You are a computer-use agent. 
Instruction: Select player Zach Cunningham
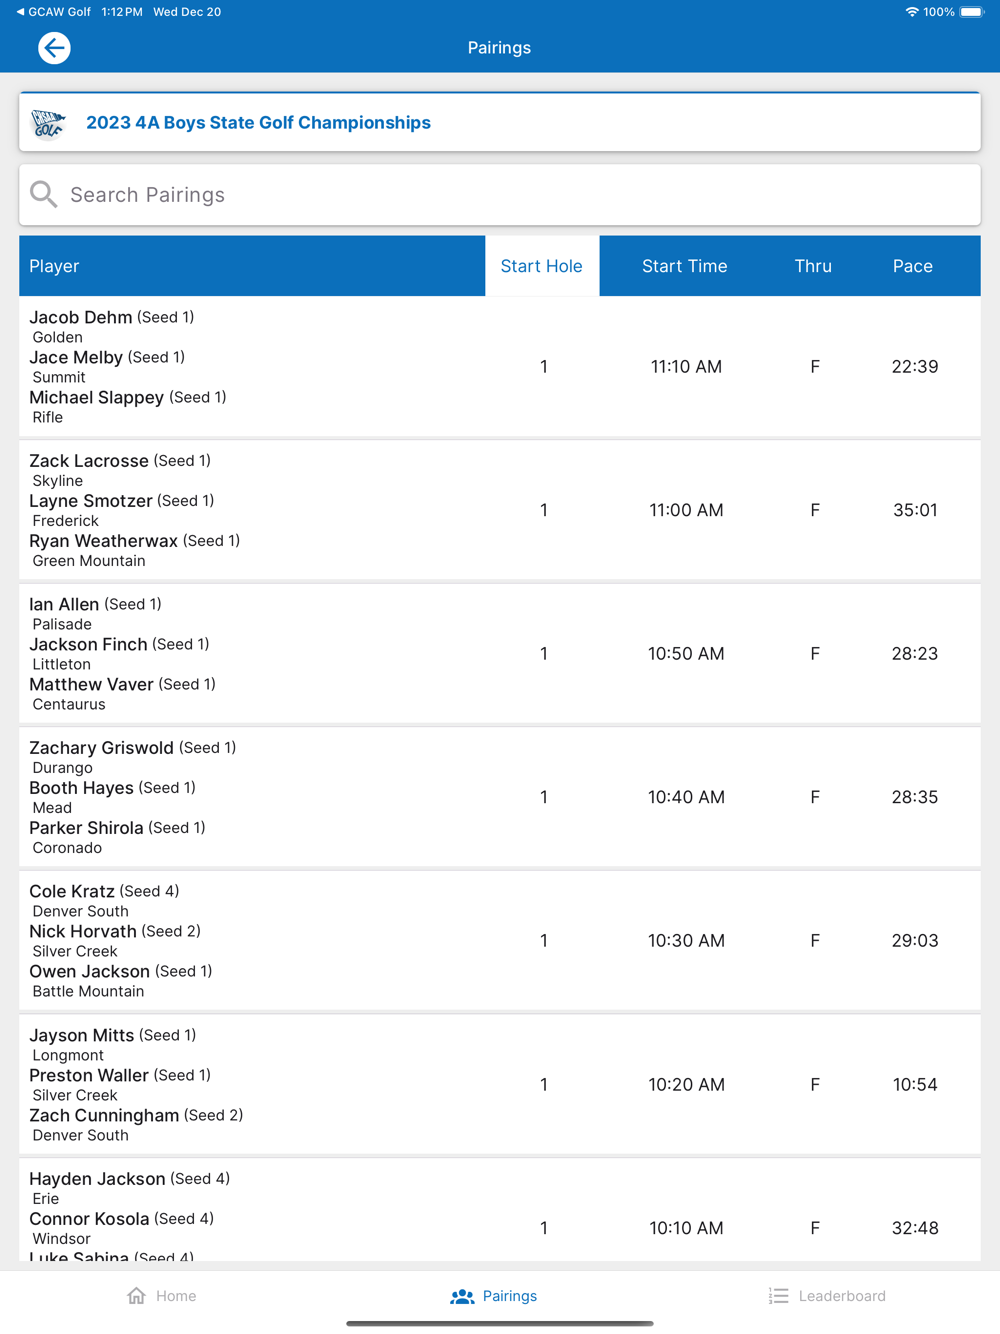click(x=104, y=1115)
